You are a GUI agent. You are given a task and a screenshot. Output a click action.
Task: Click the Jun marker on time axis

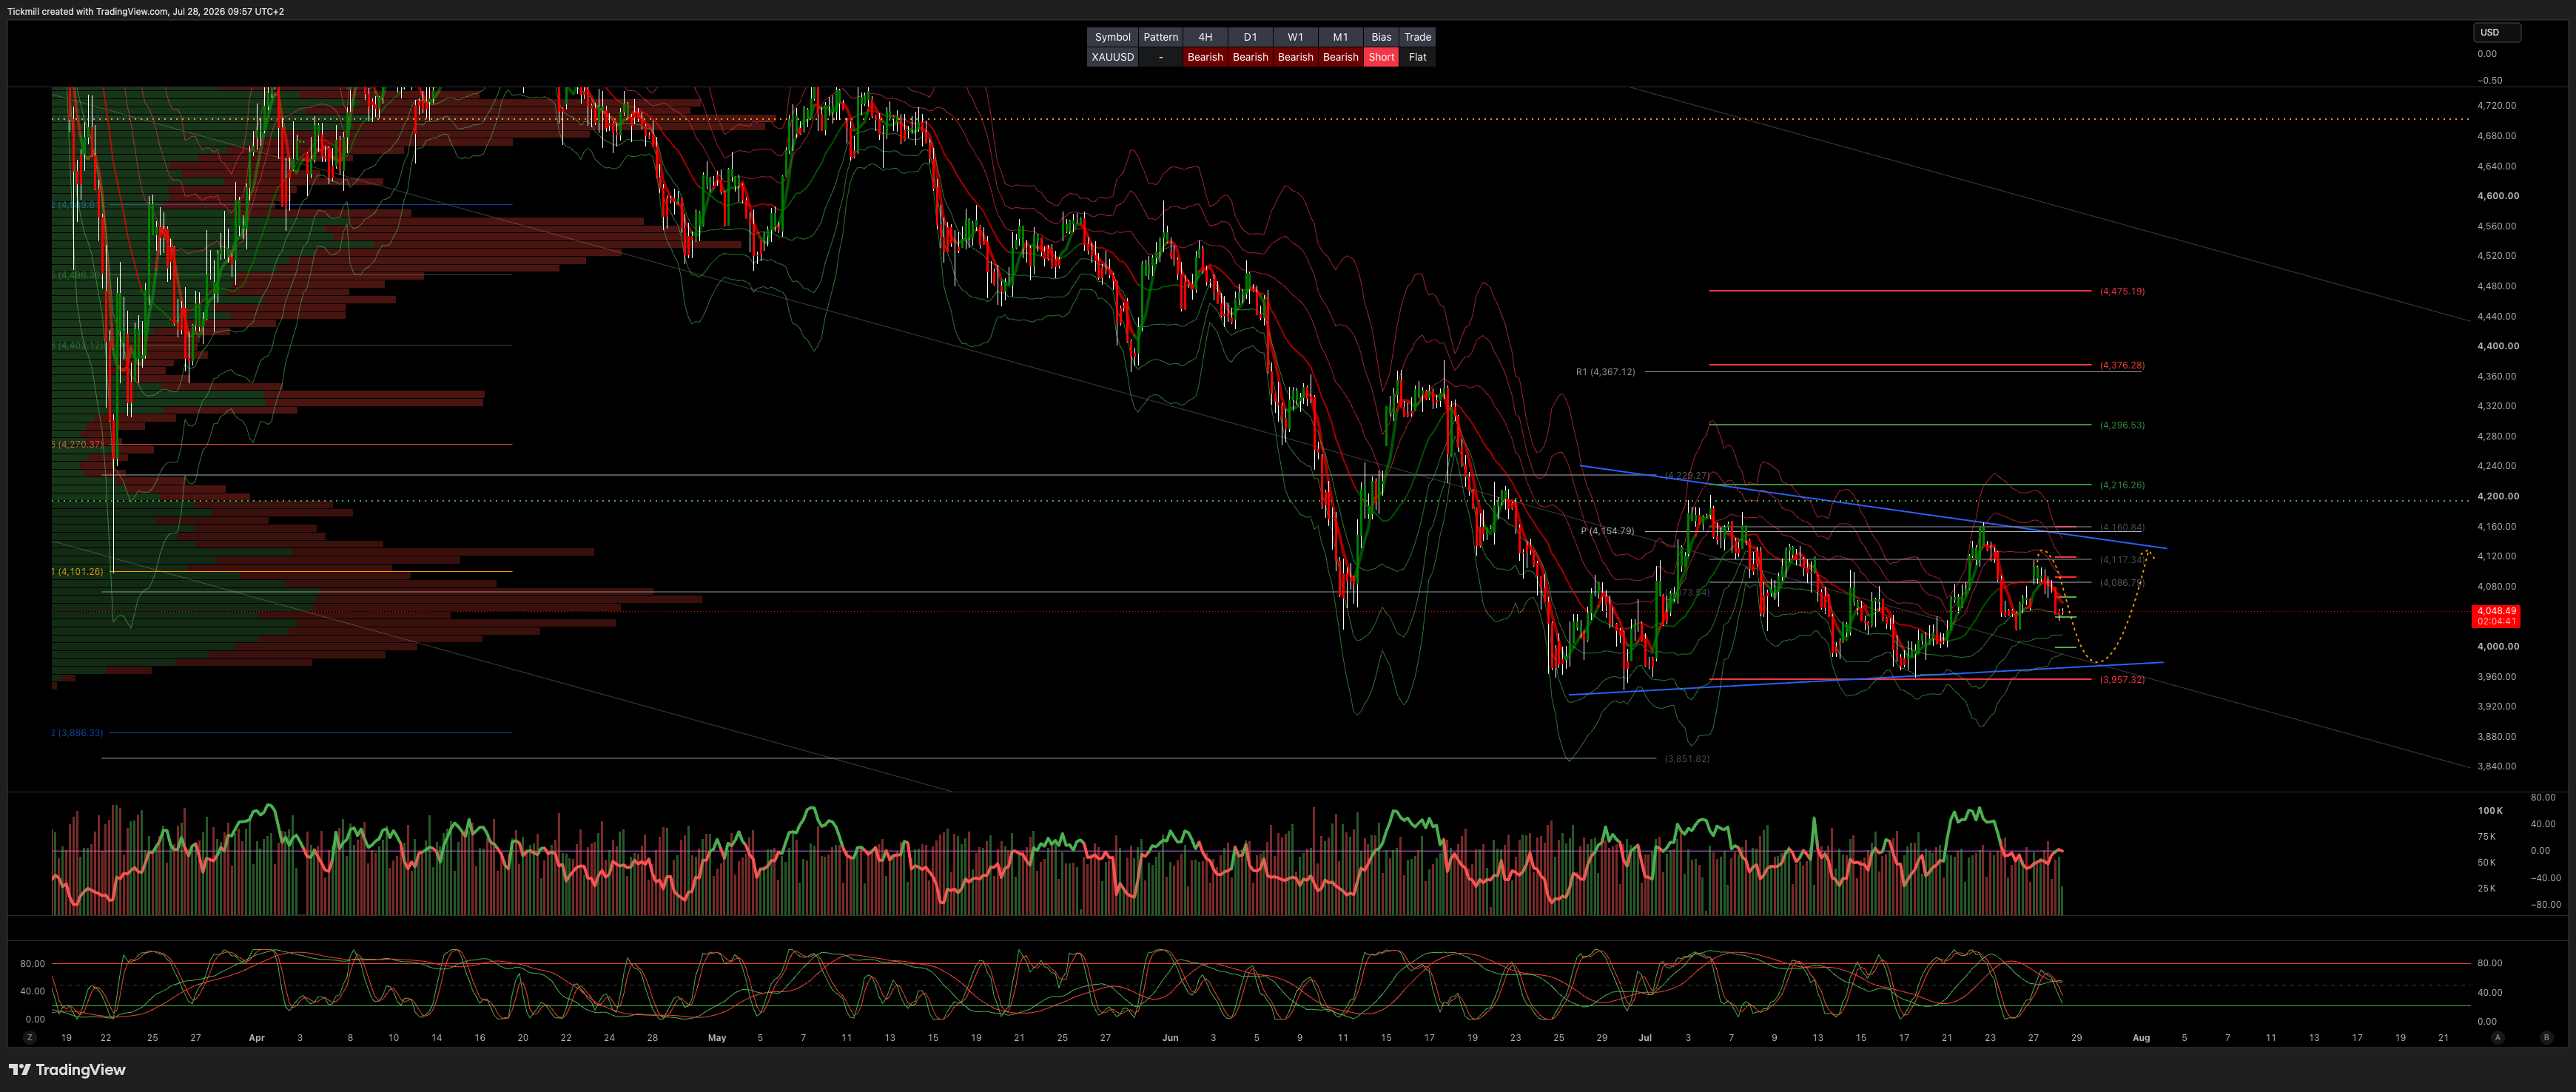tap(1170, 1038)
